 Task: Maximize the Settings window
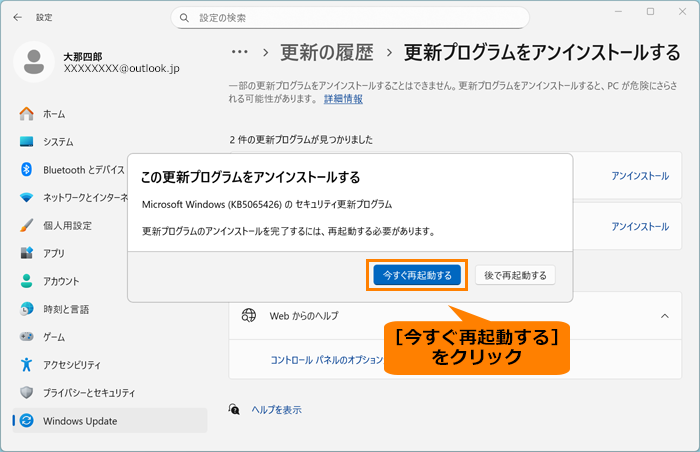(x=650, y=12)
